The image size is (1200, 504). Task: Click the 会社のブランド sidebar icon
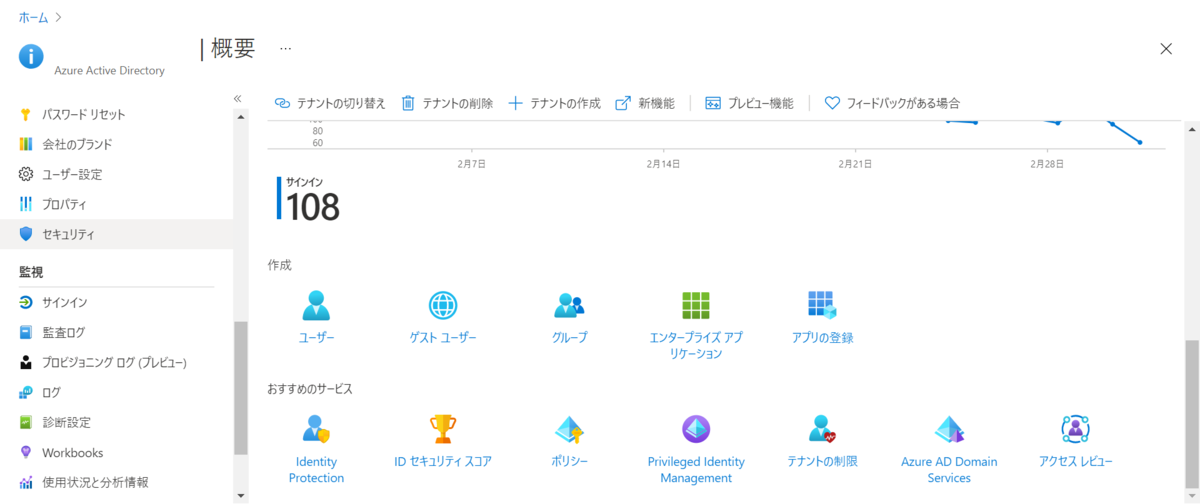pyautogui.click(x=26, y=144)
